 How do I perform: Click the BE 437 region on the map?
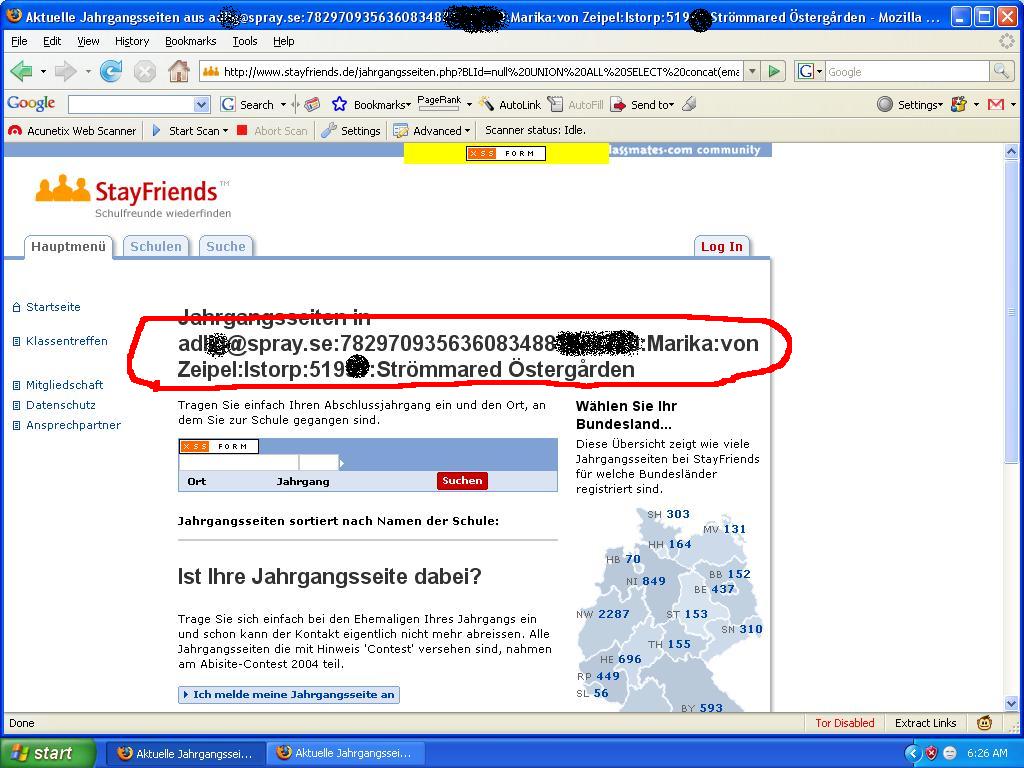click(714, 589)
